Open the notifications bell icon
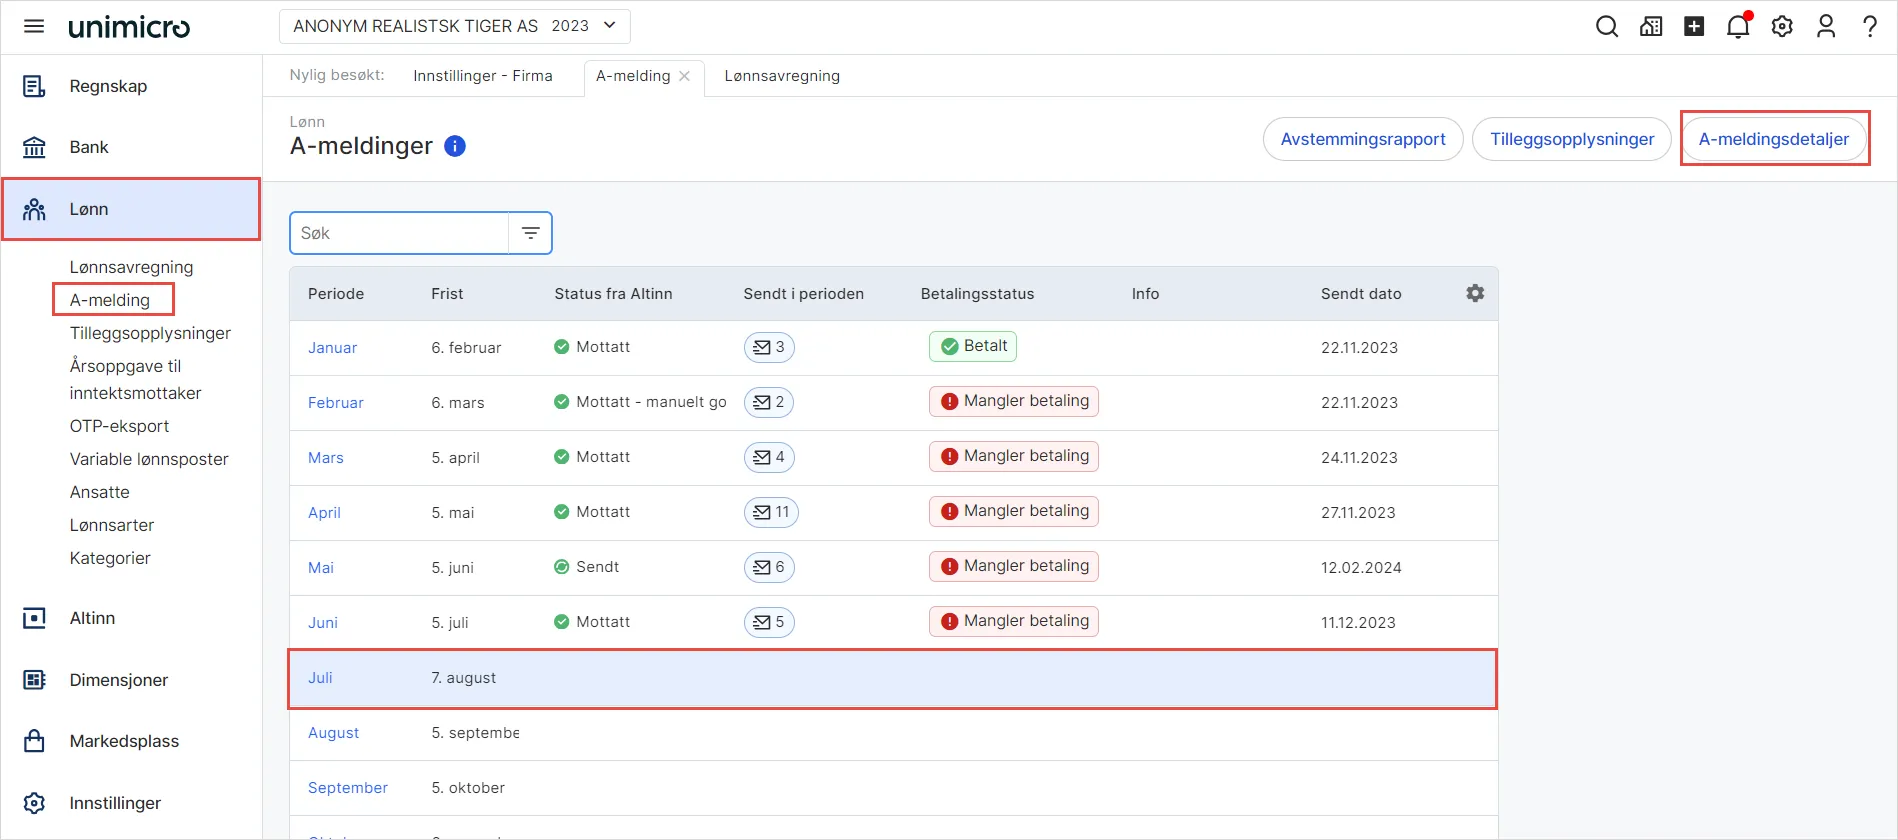 pos(1738,26)
